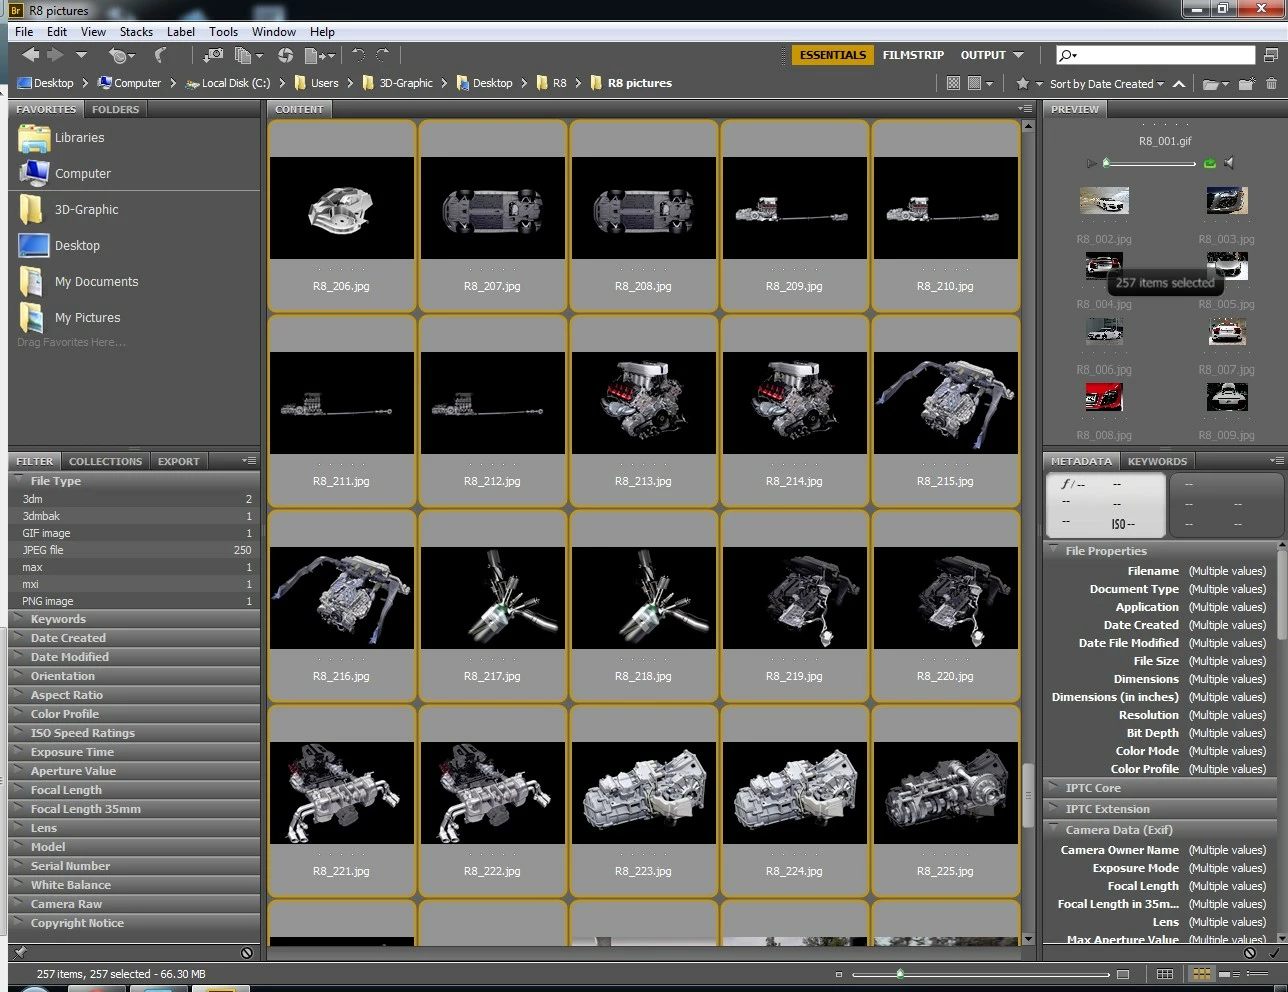1288x992 pixels.
Task: Toggle the 3dmbak filter
Action: pos(134,516)
